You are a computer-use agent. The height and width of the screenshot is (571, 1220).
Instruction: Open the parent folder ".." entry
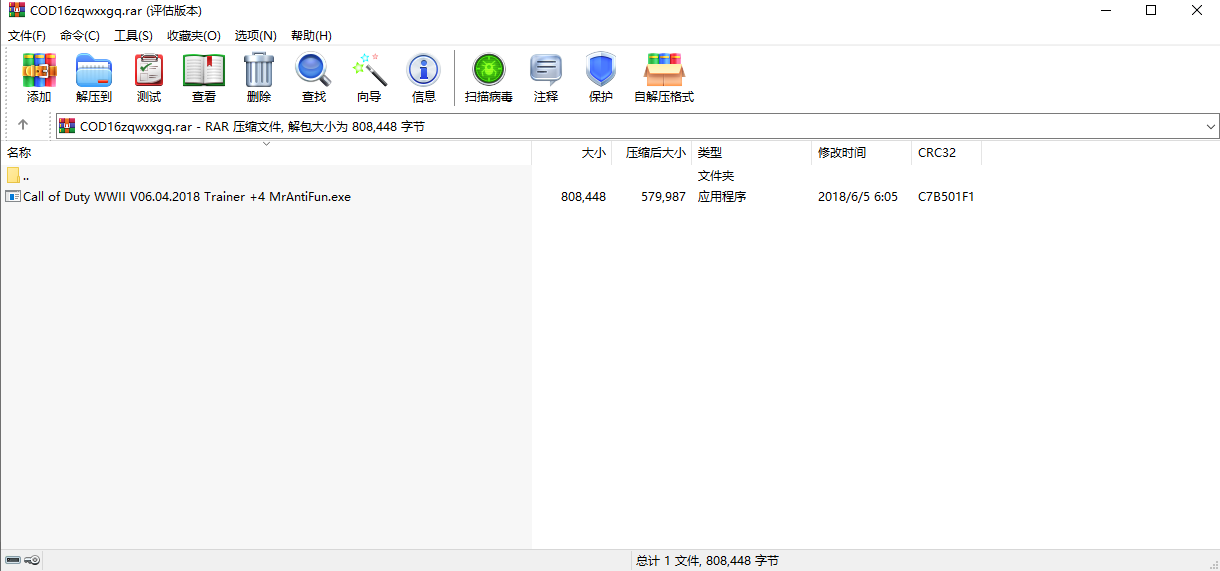click(25, 176)
